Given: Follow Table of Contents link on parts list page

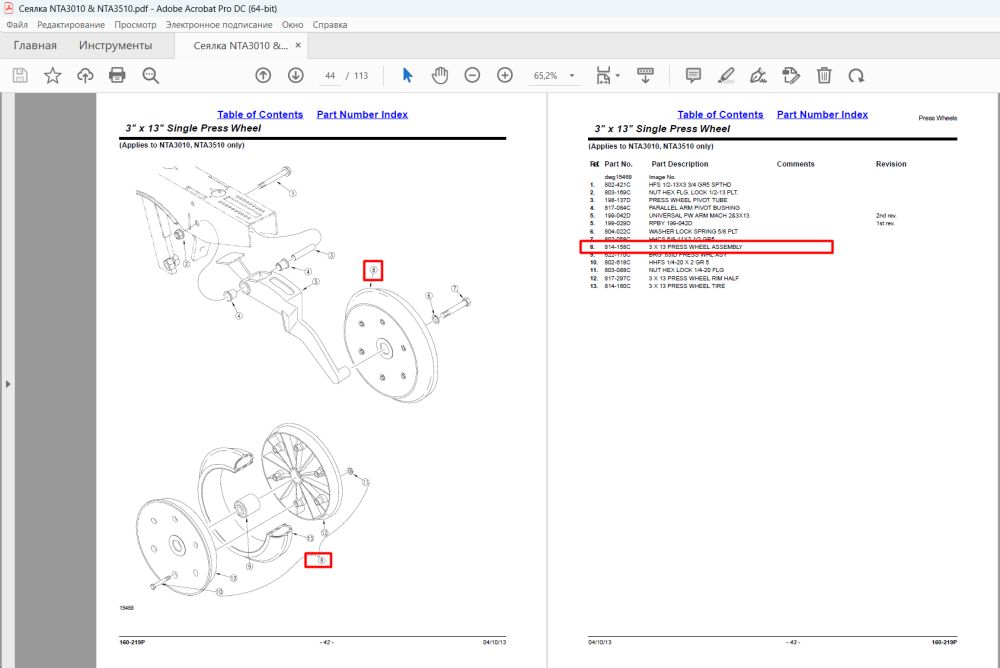Looking at the screenshot, I should click(x=720, y=114).
